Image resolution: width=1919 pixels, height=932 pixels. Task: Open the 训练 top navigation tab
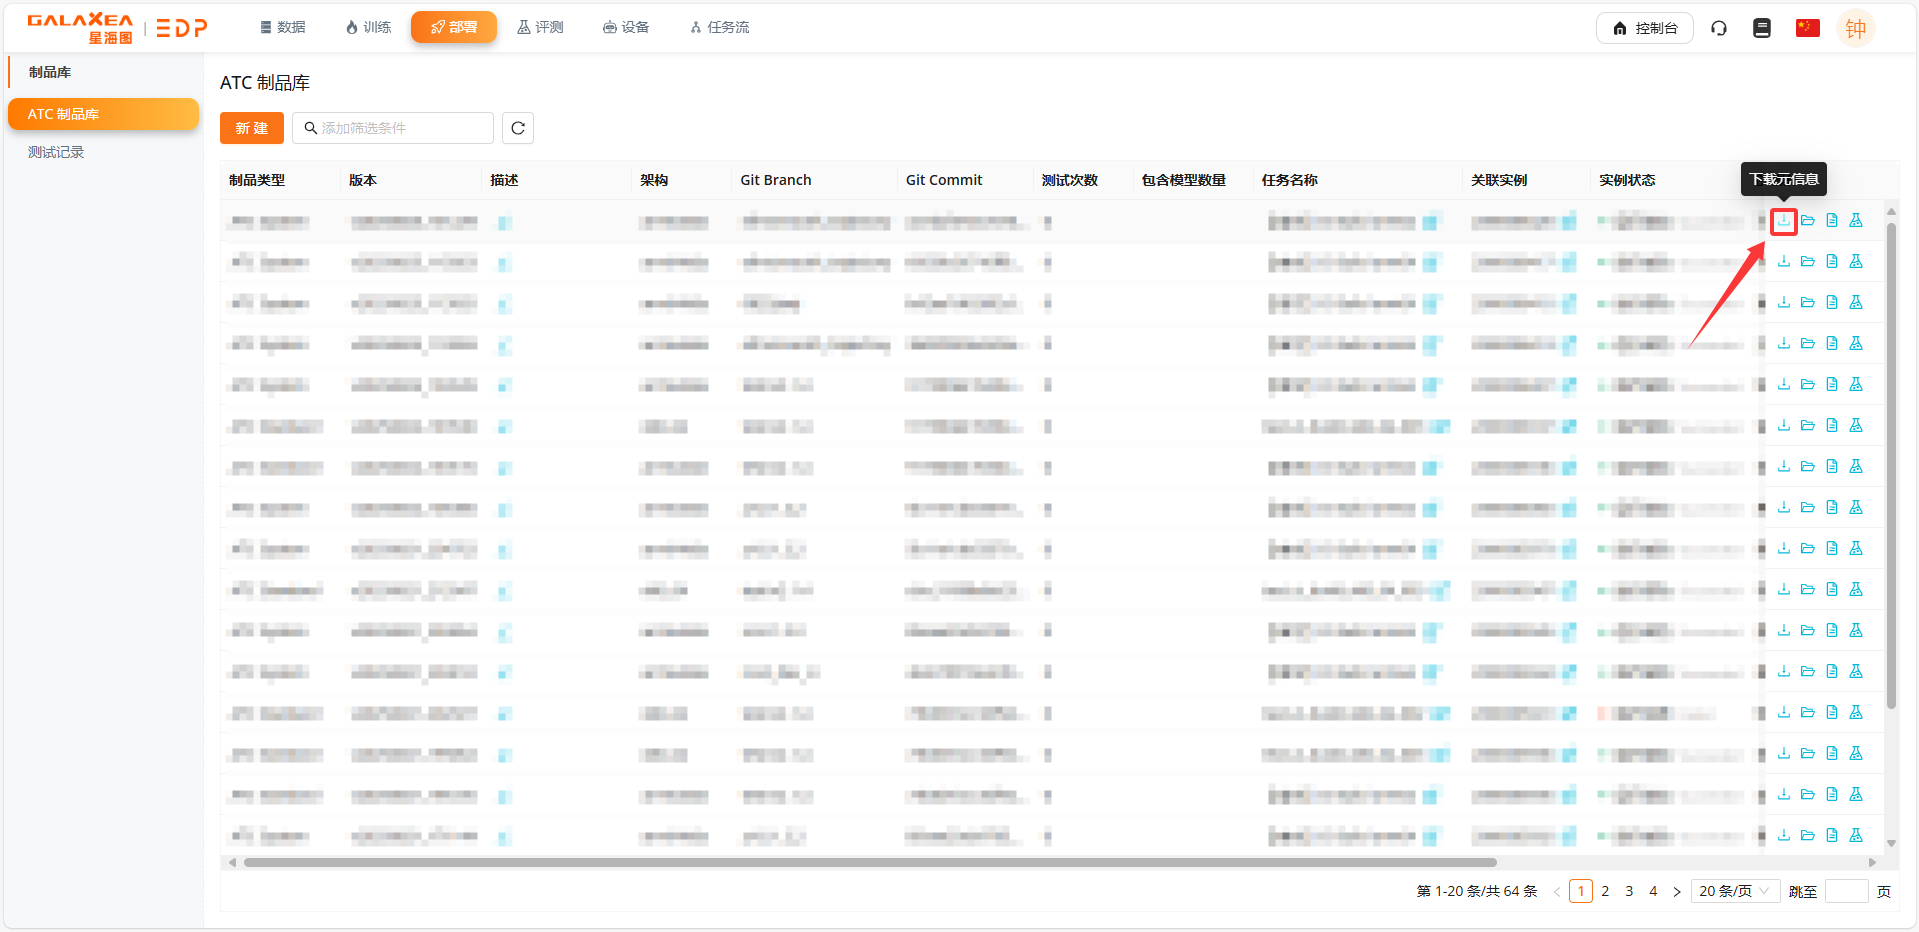tap(368, 27)
